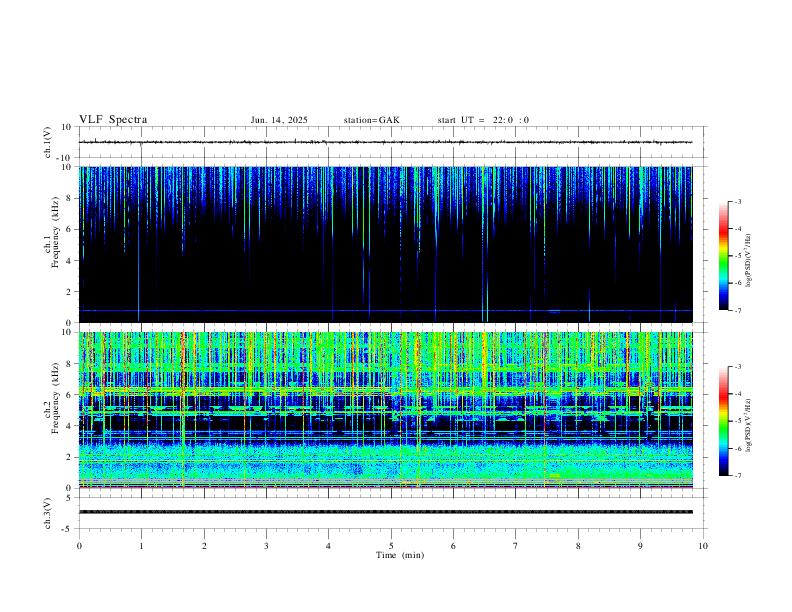Click the ch.2 PSD color scale bar
This screenshot has height=612, width=792.
point(723,421)
